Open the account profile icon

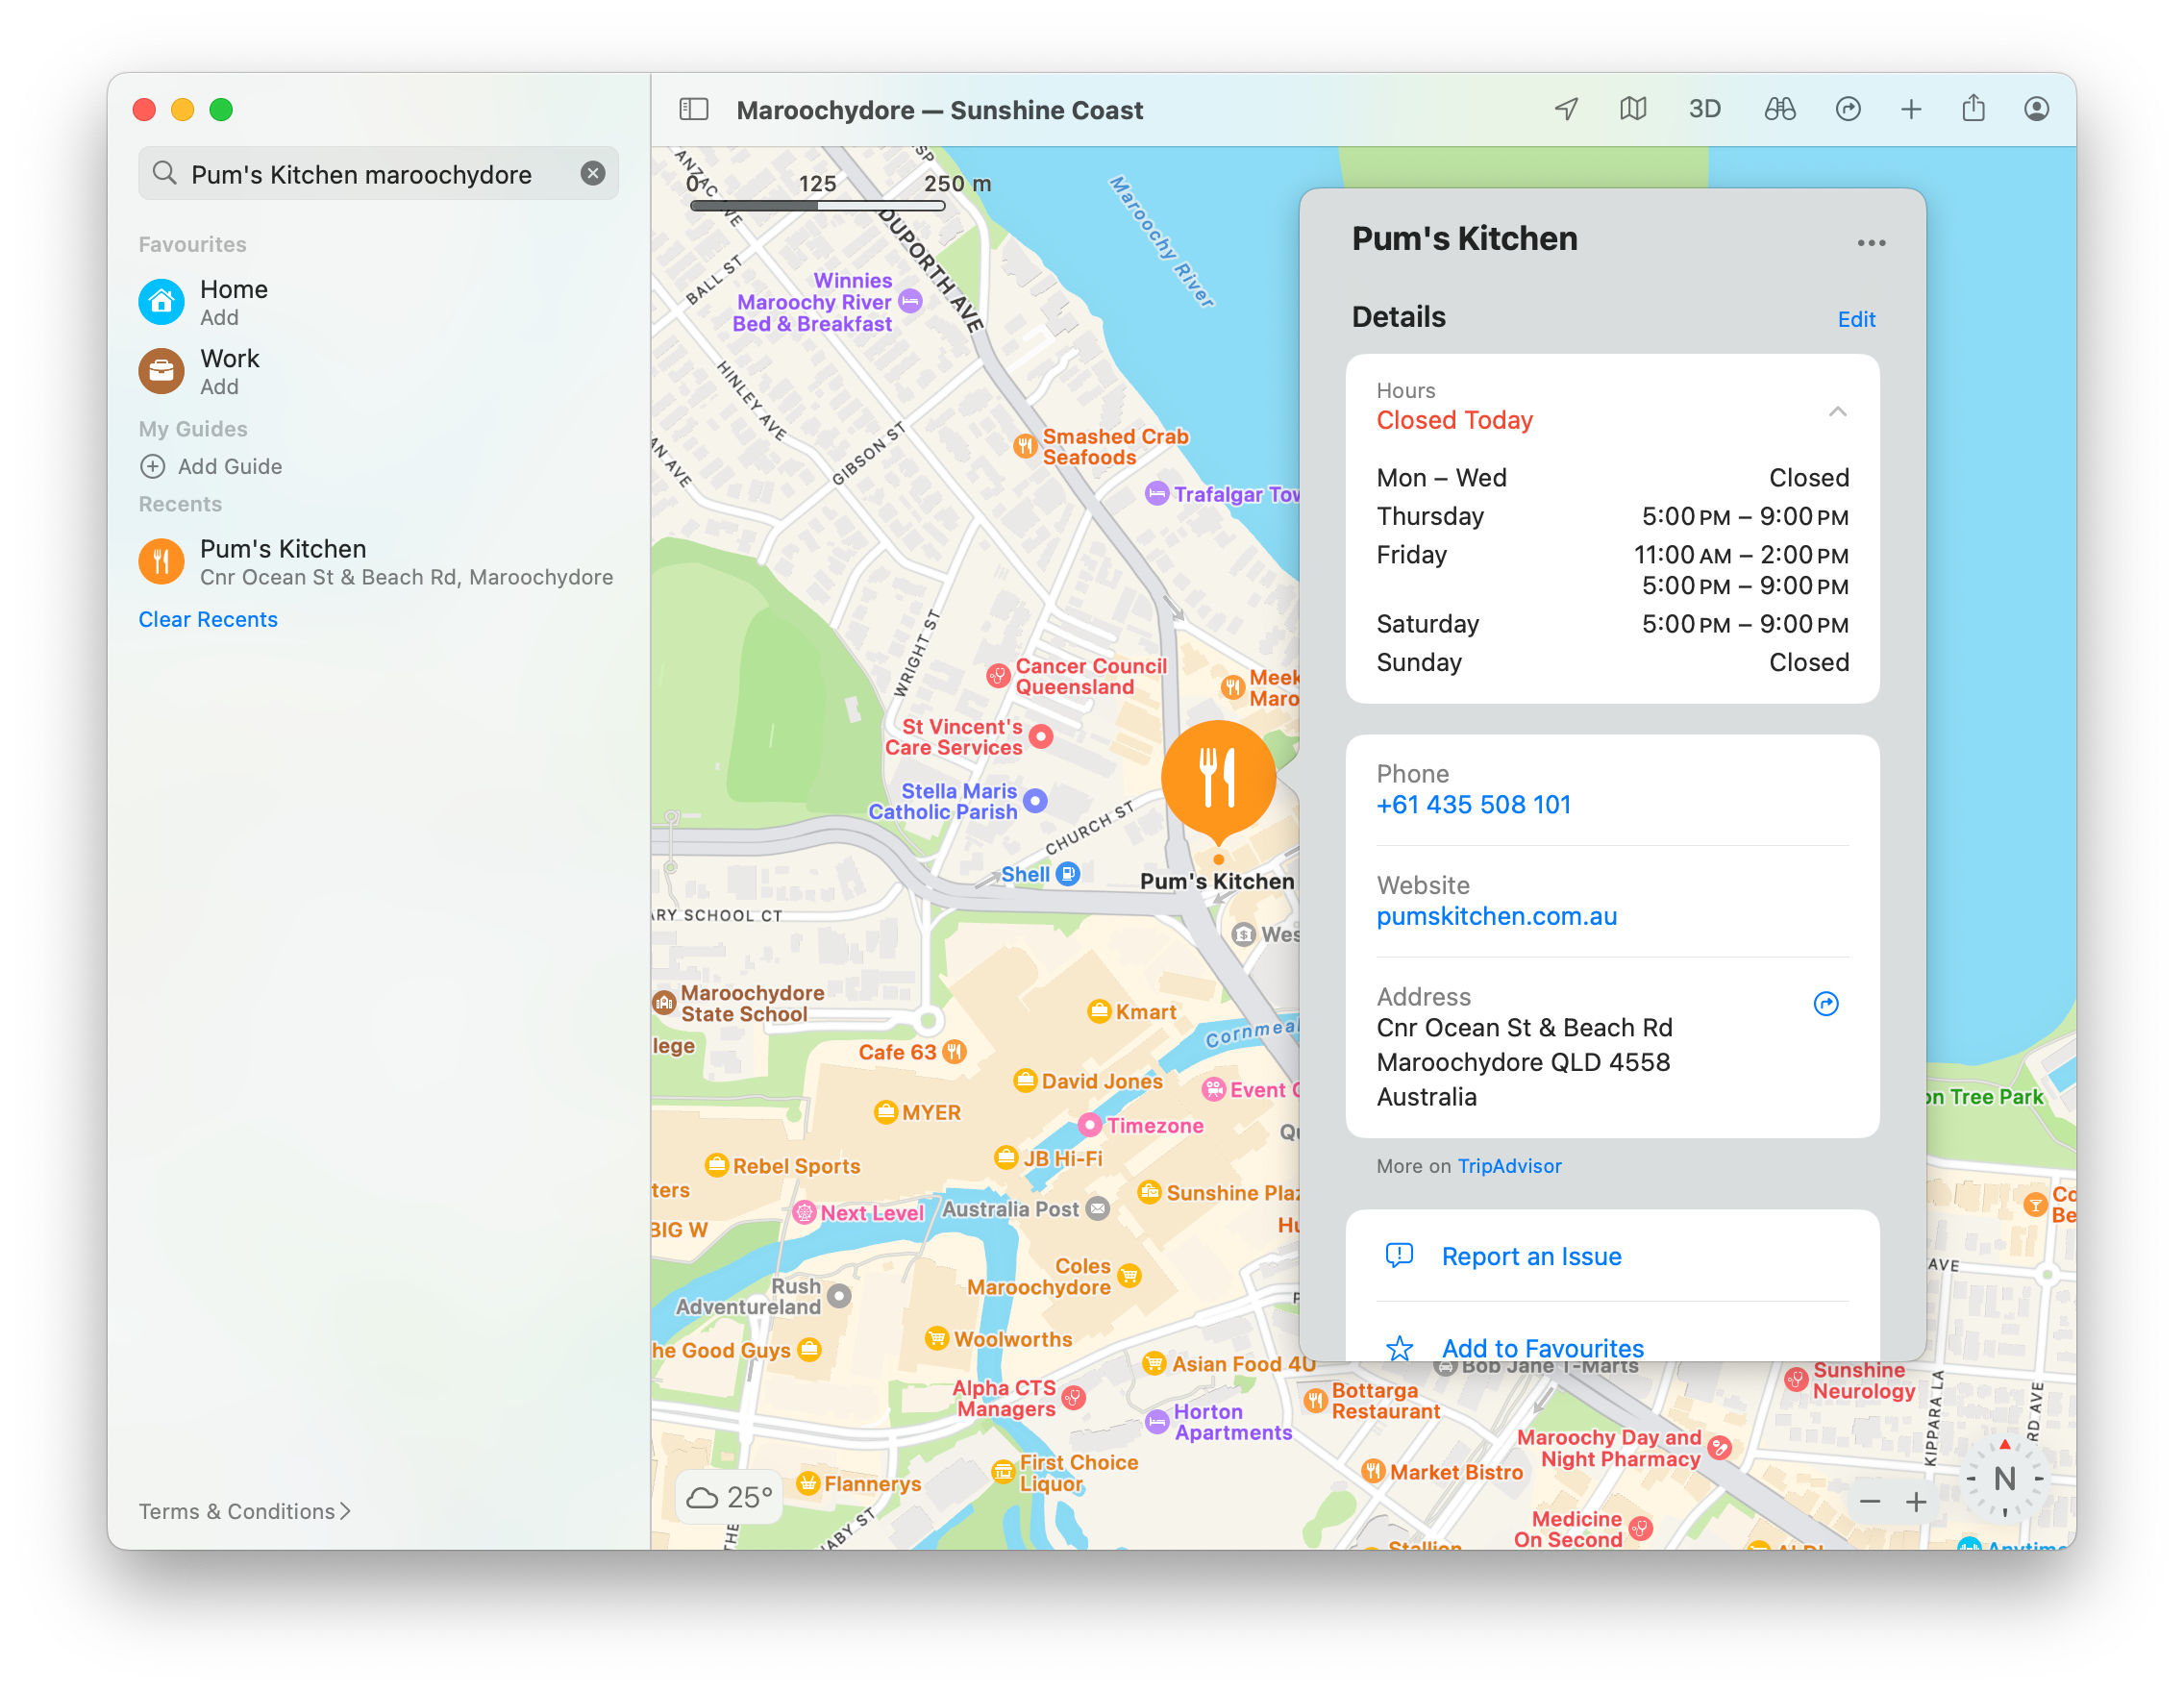[2036, 109]
